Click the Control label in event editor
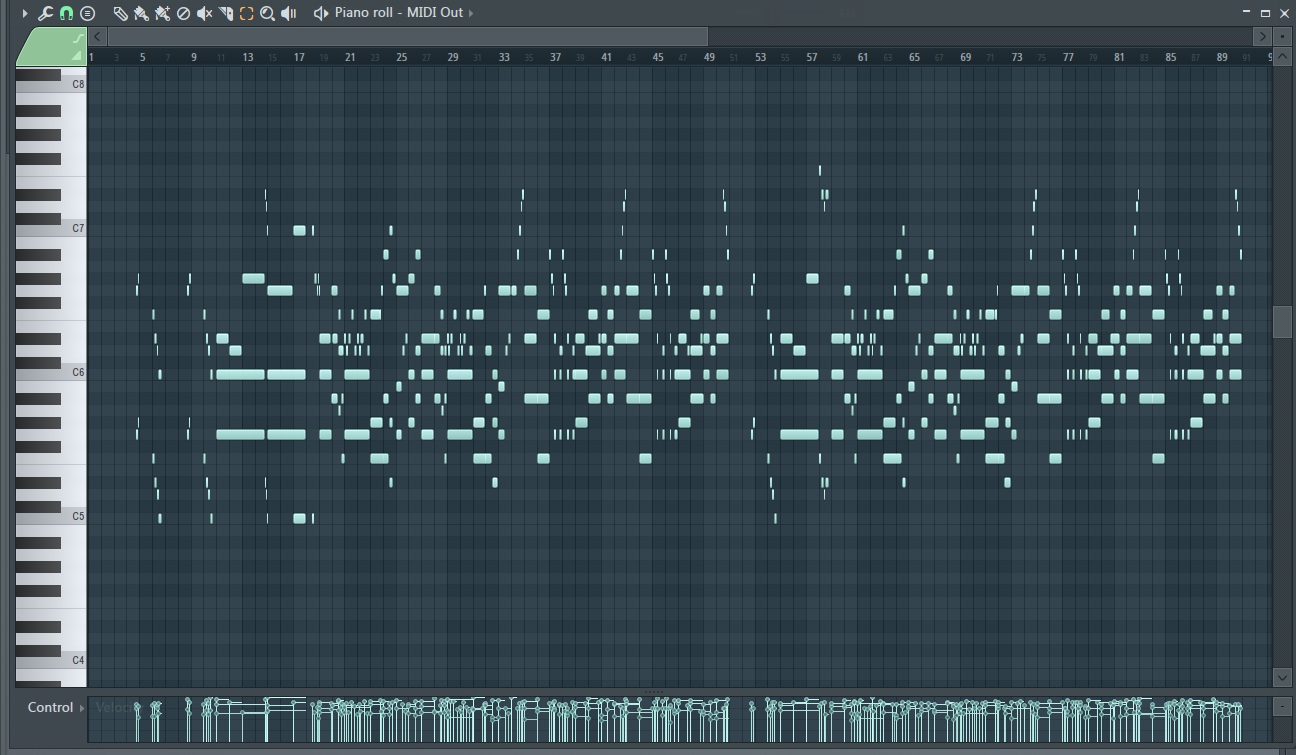Viewport: 1296px width, 755px height. (x=50, y=707)
